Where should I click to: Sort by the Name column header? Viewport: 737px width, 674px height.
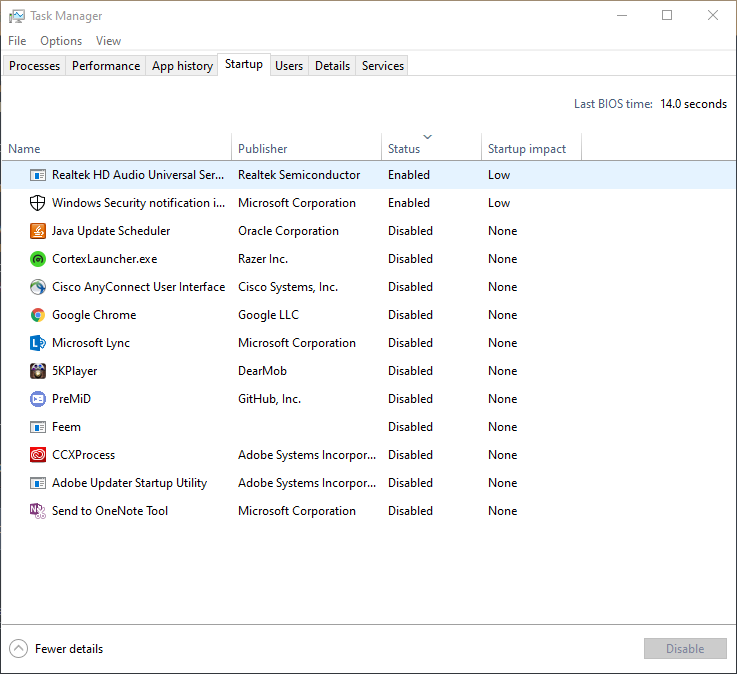click(x=117, y=149)
